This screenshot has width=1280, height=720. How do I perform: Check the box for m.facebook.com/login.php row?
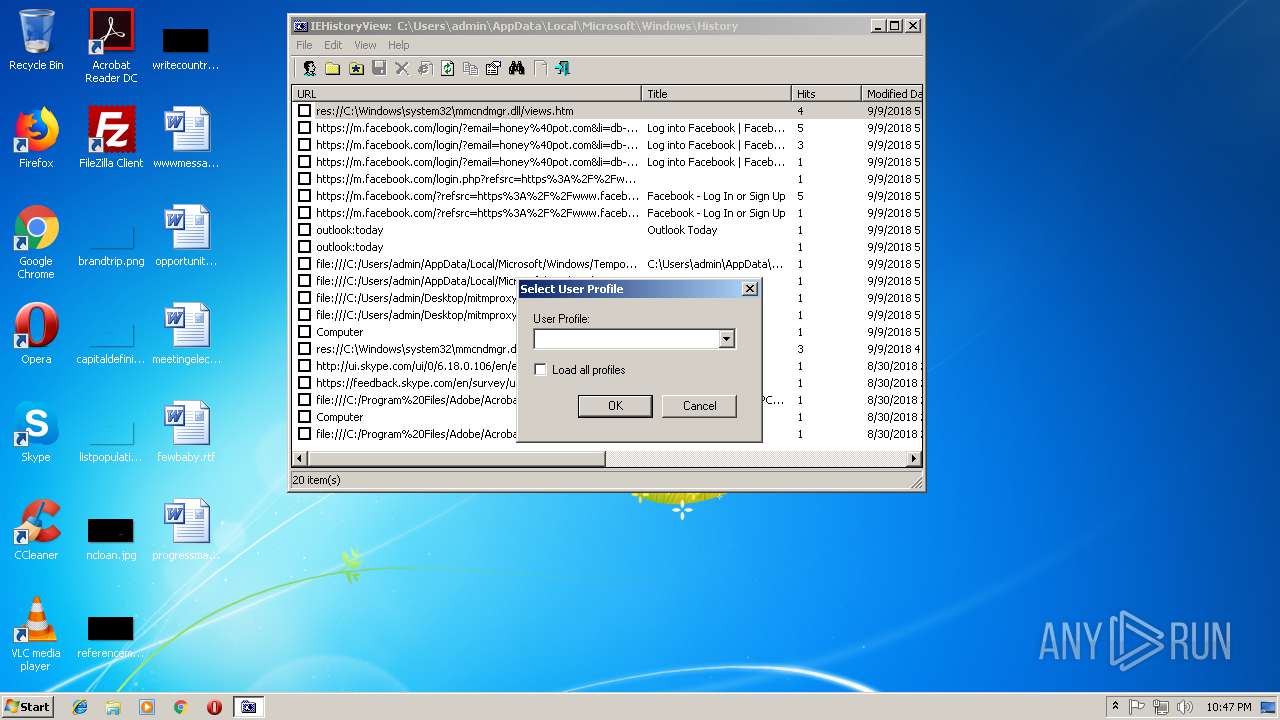[x=305, y=179]
